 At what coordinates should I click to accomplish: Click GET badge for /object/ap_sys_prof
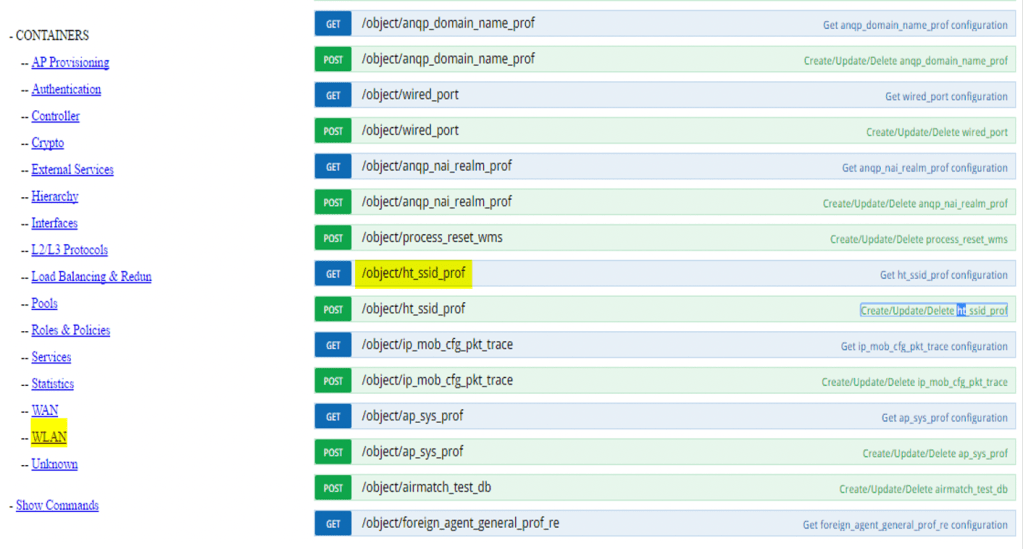point(333,417)
